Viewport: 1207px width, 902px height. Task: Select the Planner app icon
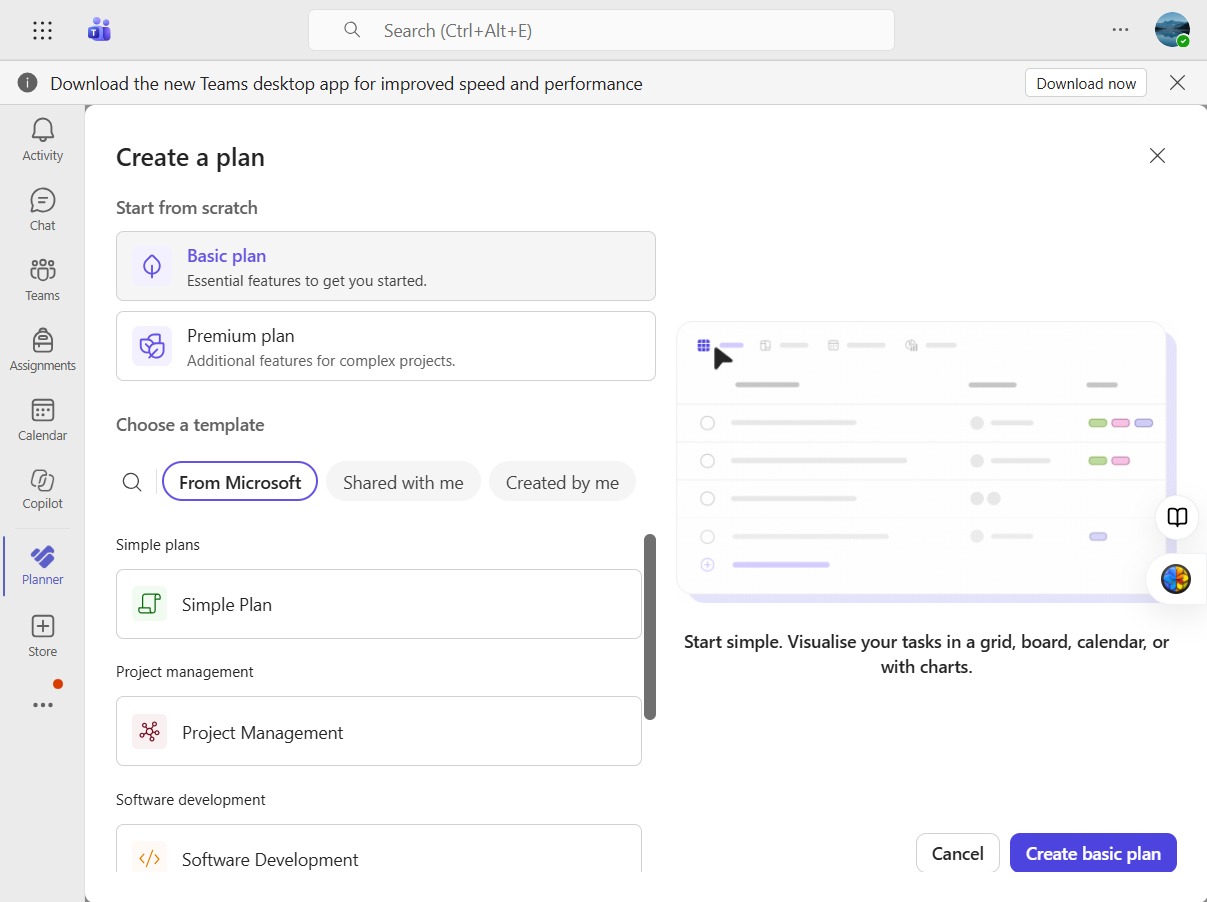(x=42, y=565)
